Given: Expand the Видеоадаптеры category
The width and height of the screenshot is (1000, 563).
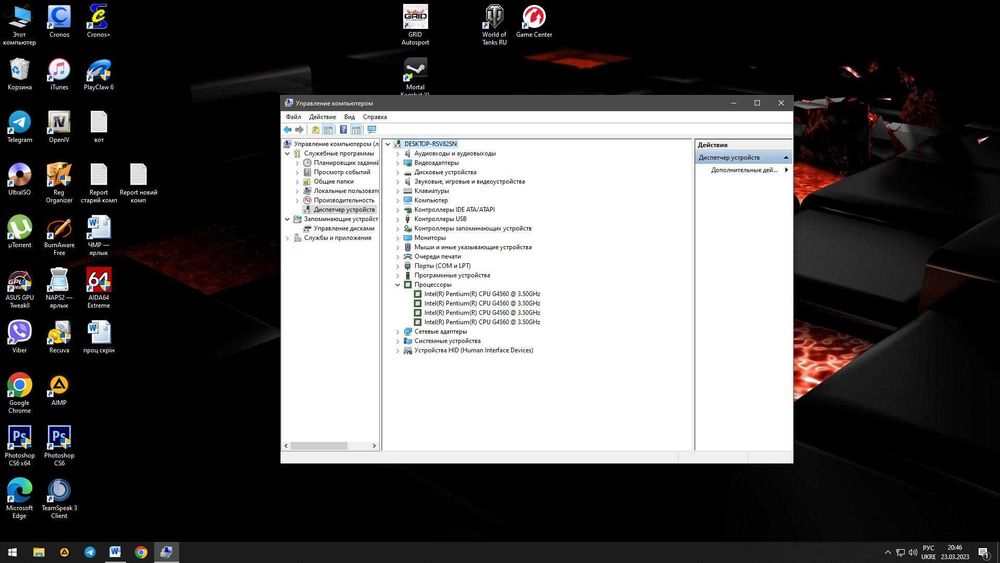Looking at the screenshot, I should pos(397,163).
